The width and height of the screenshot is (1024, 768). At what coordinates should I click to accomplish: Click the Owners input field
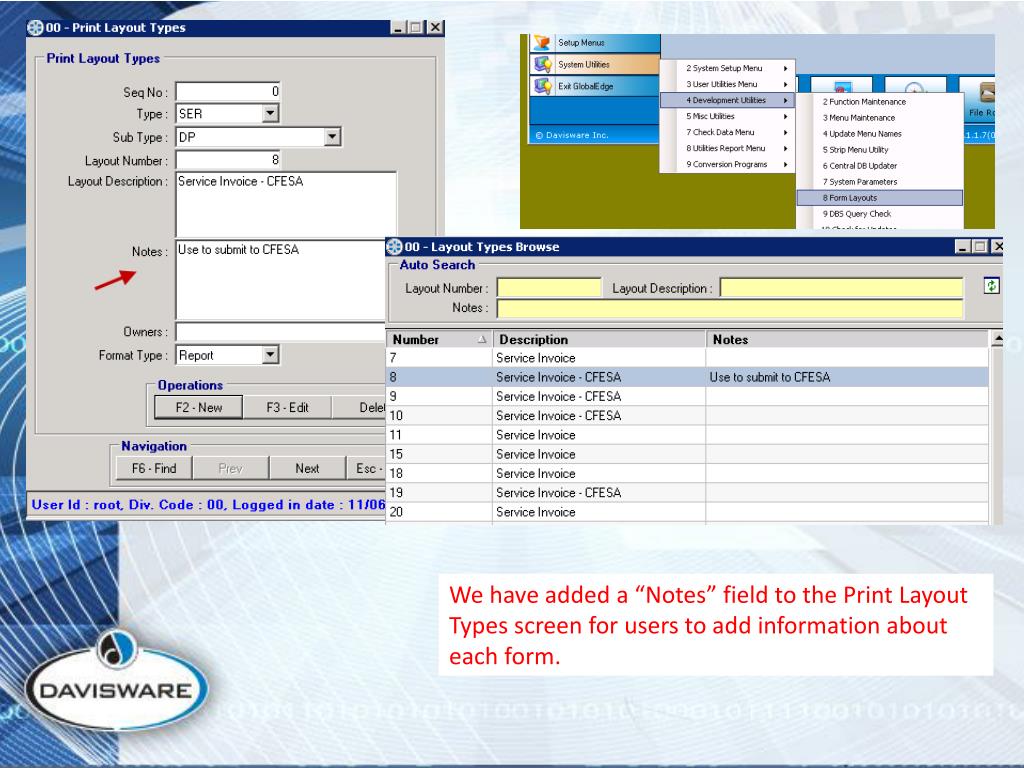point(281,332)
